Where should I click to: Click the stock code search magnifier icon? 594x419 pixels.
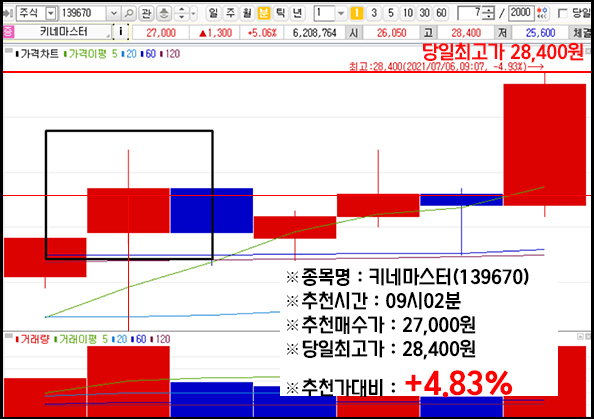[x=129, y=13]
